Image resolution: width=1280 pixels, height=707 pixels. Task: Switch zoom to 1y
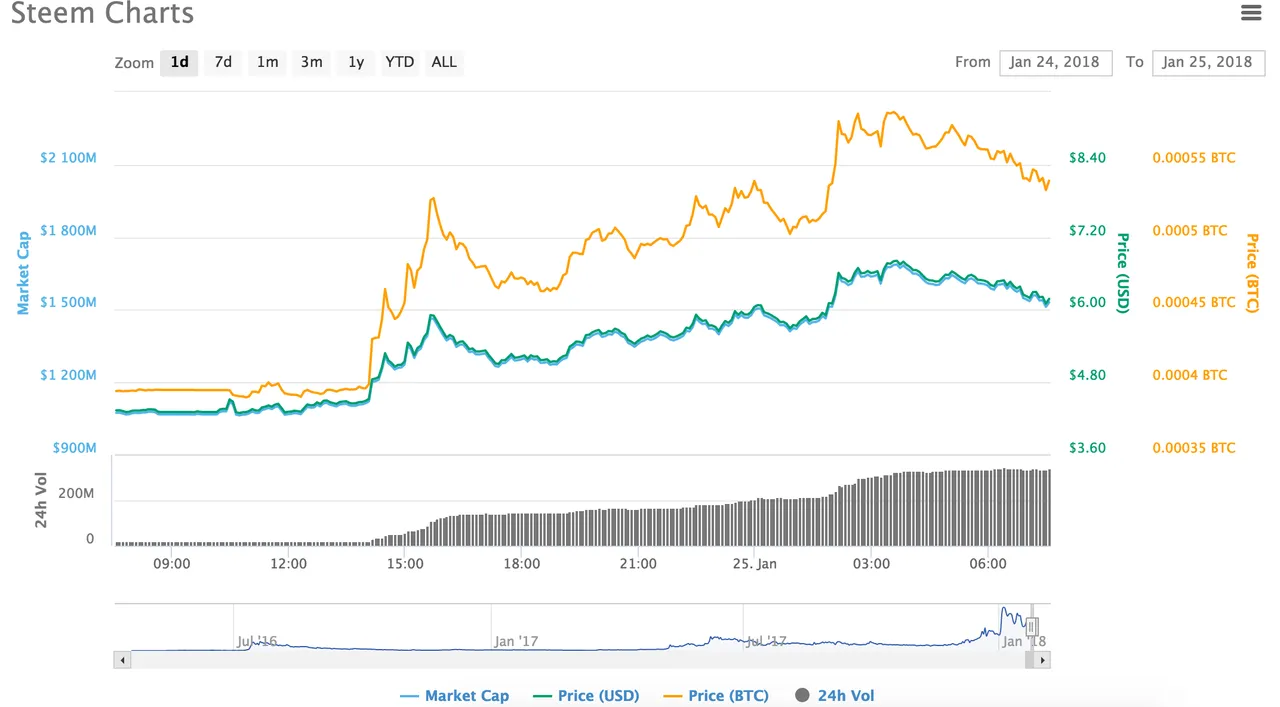click(x=355, y=62)
